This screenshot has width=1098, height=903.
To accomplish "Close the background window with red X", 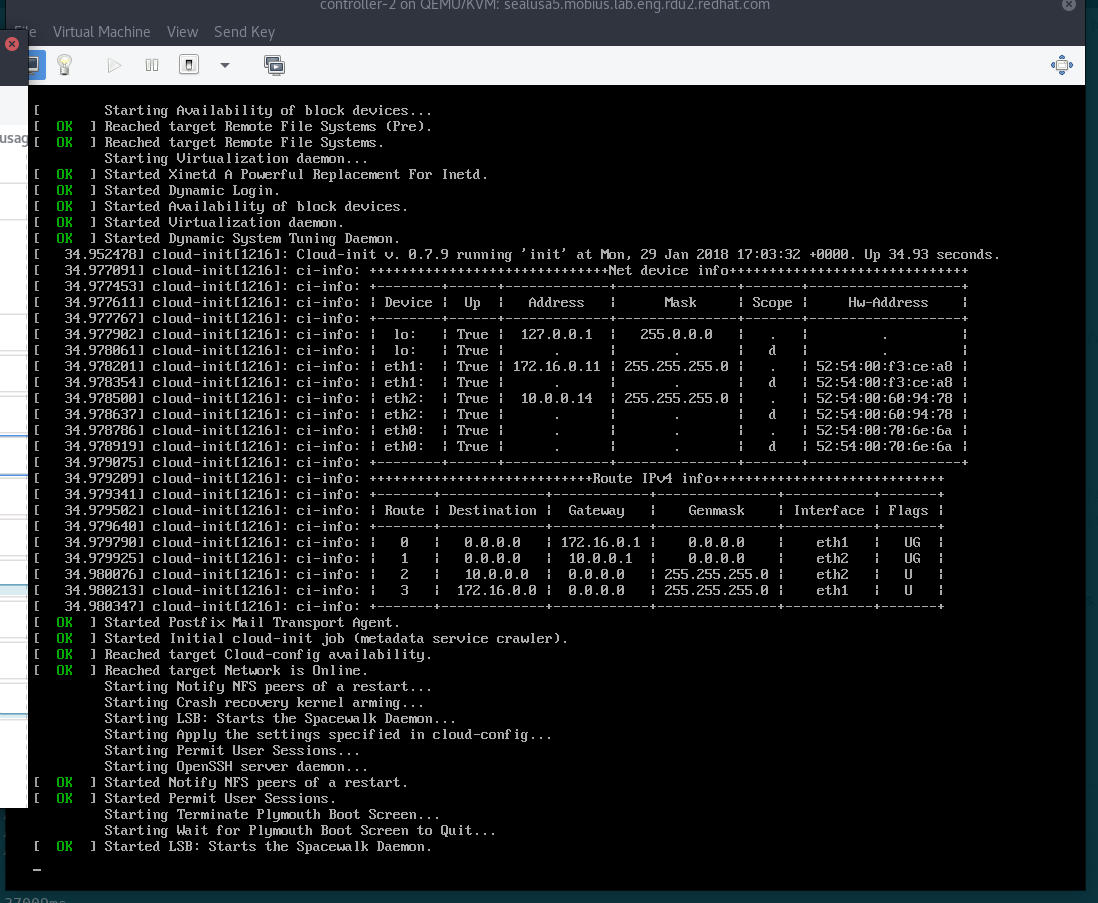I will [12, 43].
